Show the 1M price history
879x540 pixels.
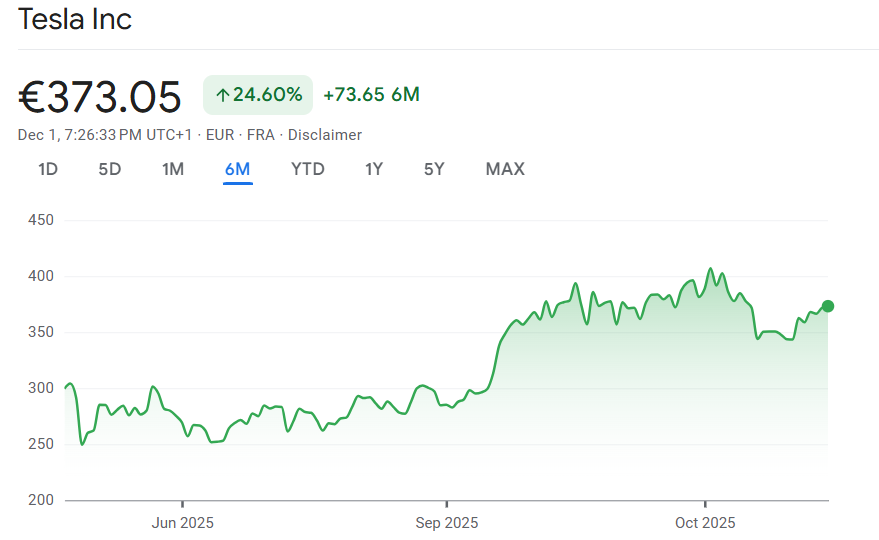click(x=173, y=169)
